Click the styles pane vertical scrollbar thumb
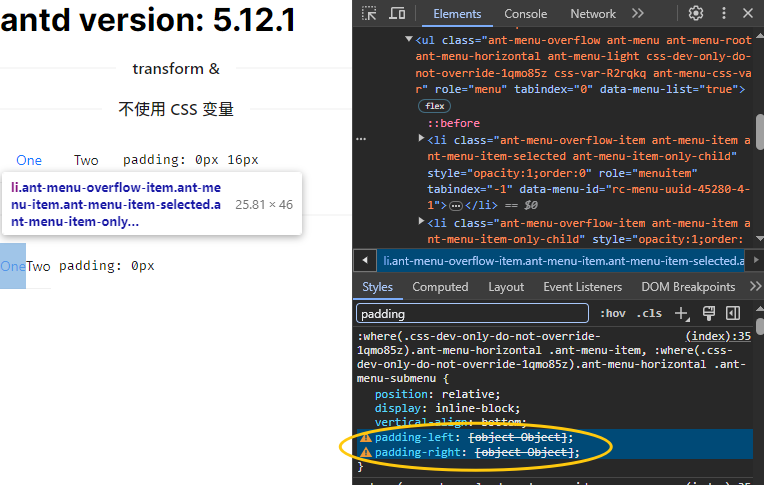 [760, 326]
